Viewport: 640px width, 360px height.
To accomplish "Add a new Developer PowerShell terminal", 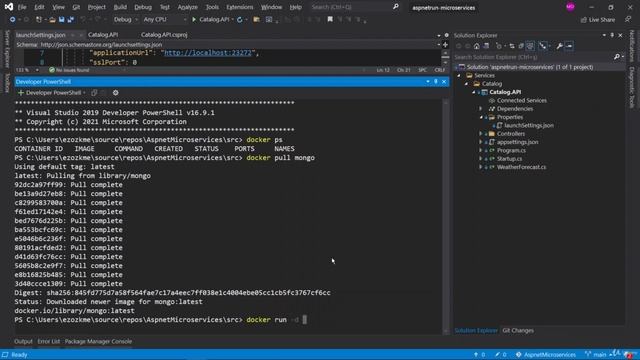I will point(21,93).
